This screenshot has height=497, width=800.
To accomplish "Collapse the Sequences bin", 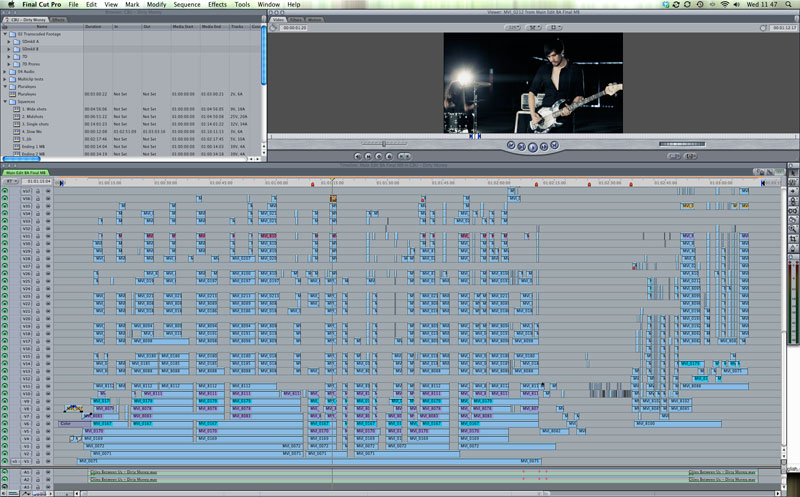I will 6,102.
